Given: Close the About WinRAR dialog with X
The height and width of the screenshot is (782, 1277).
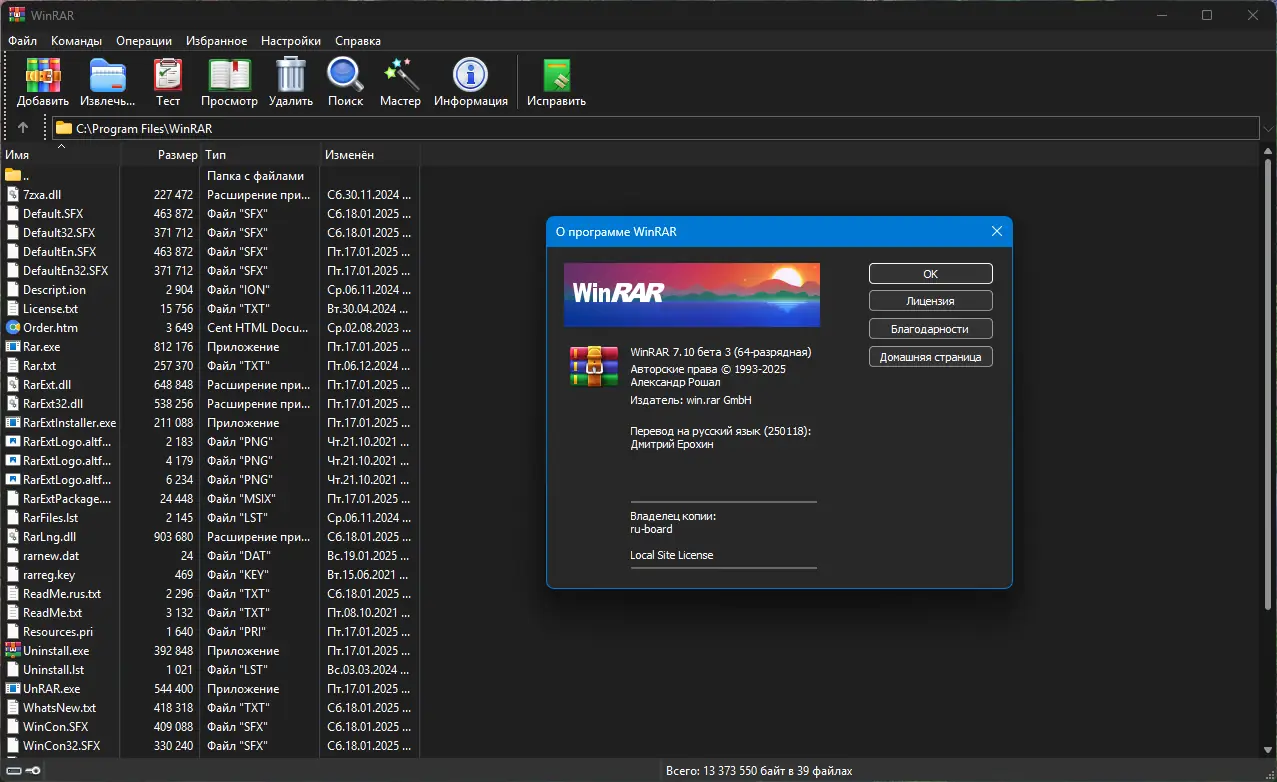Looking at the screenshot, I should (x=996, y=231).
